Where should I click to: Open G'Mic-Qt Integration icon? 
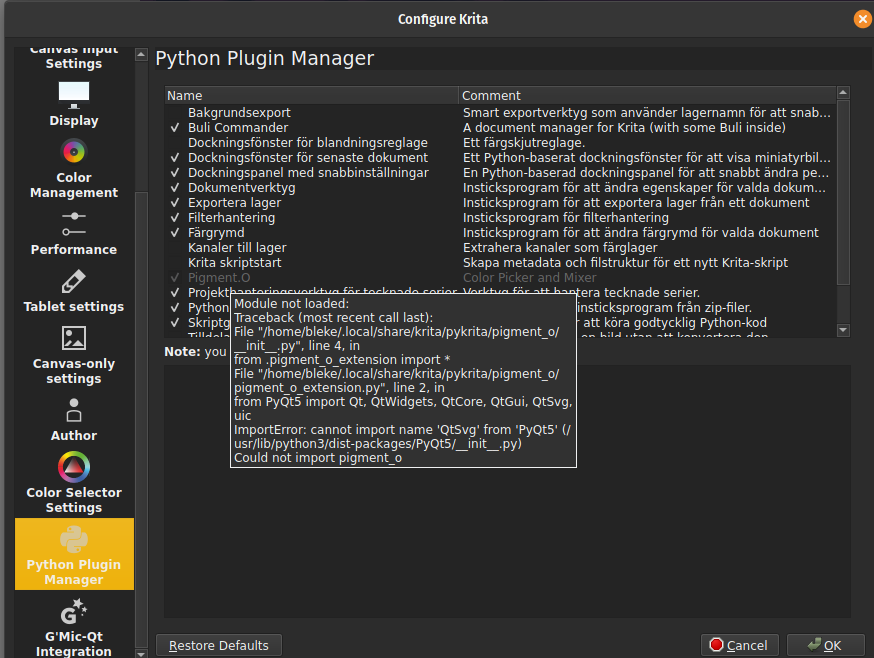(74, 611)
